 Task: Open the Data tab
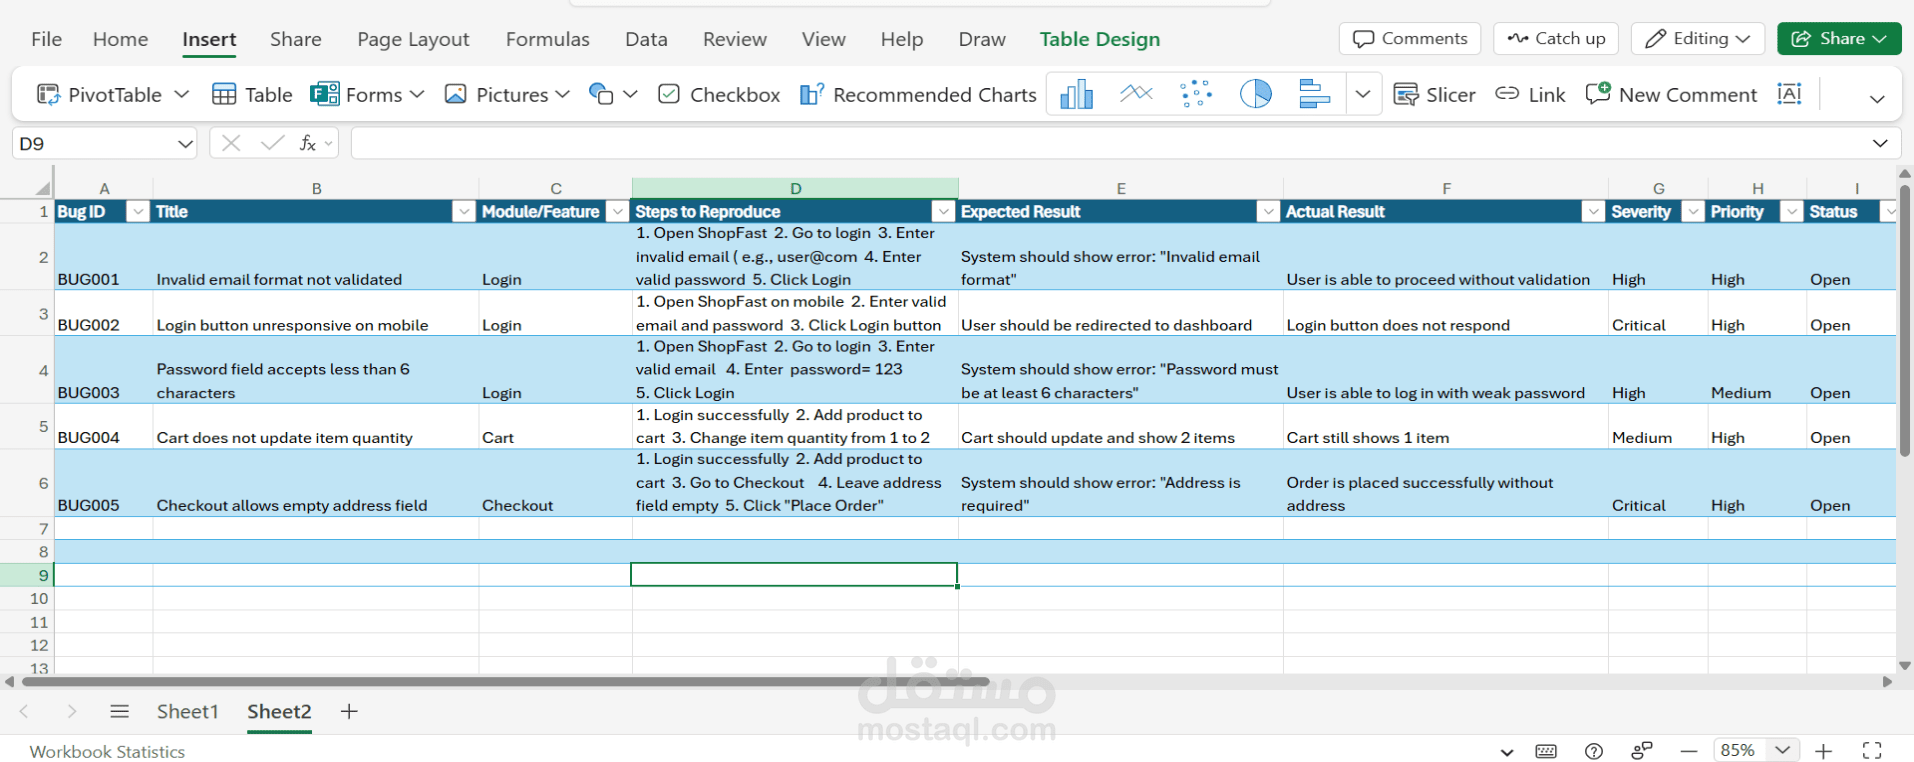coord(646,39)
